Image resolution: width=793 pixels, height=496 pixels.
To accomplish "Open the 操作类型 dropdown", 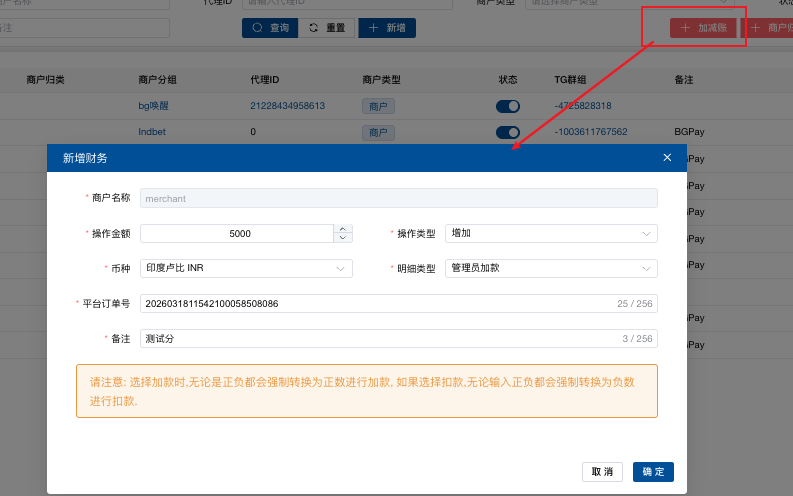I will [551, 233].
